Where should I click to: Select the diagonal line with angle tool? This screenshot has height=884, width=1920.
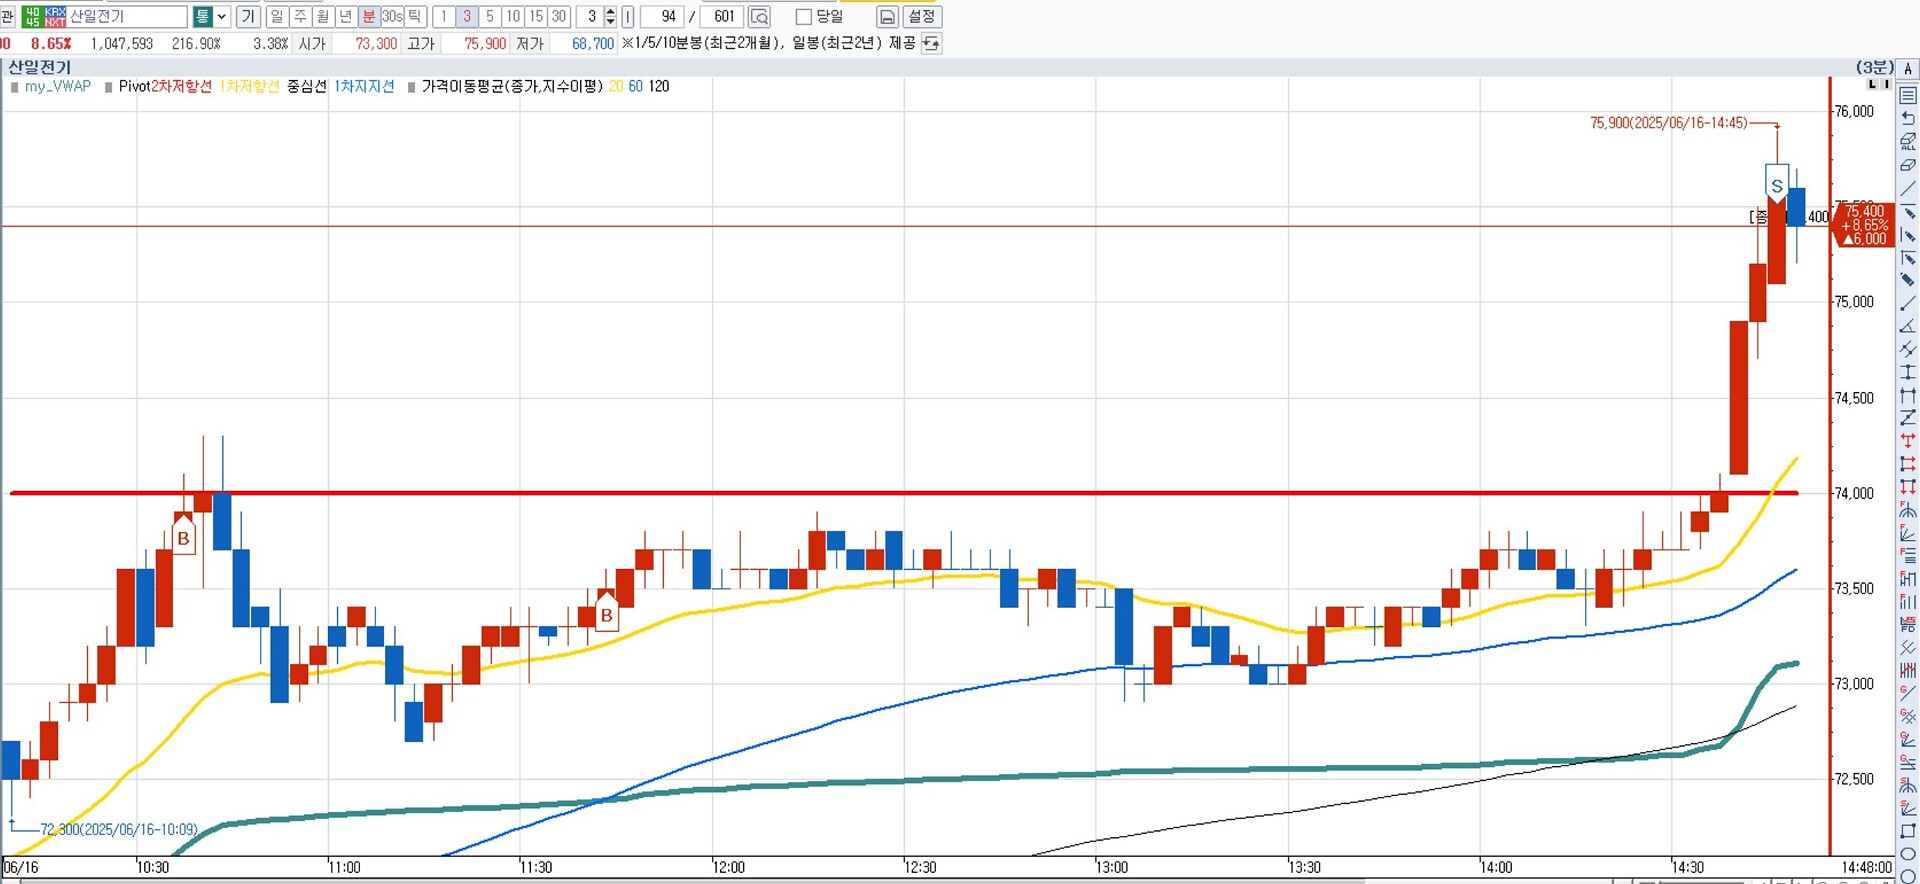[x=1908, y=326]
